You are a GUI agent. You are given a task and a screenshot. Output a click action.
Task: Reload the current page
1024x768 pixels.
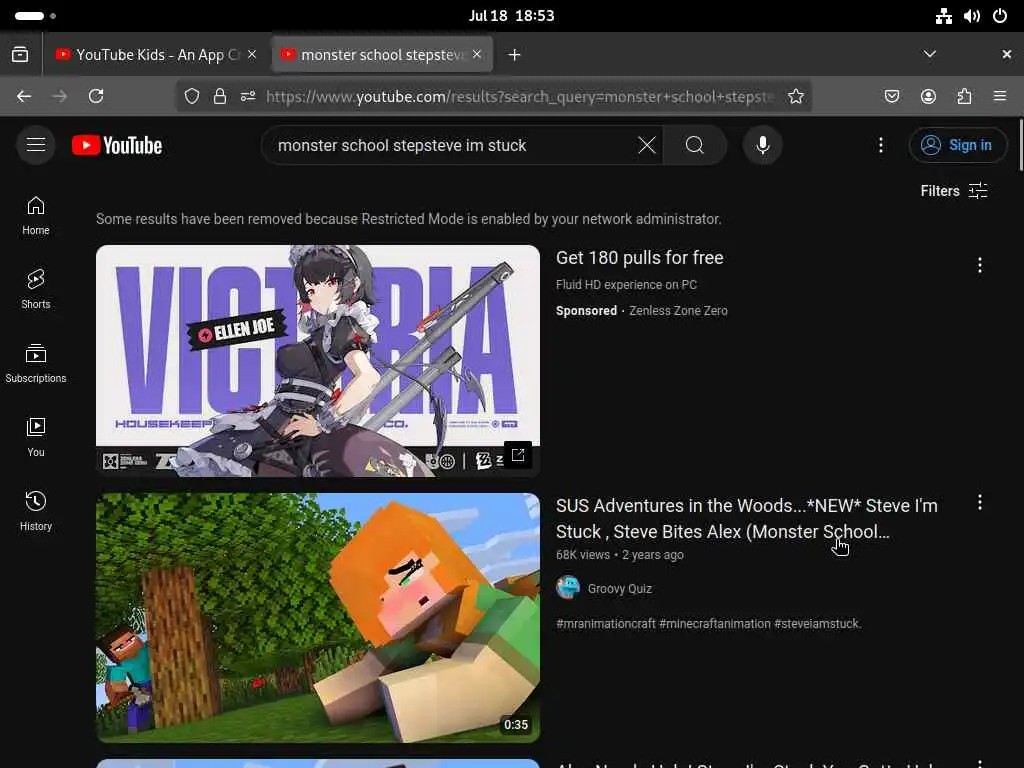click(96, 97)
